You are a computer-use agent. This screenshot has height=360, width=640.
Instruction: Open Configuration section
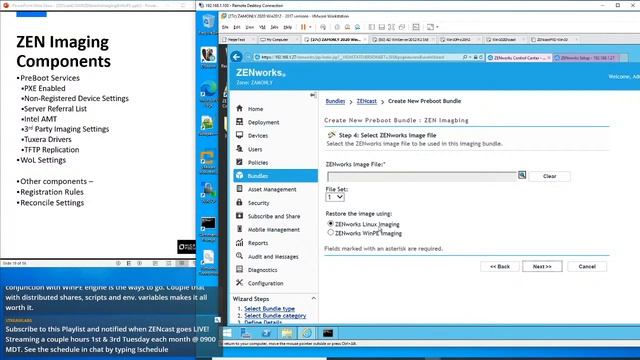point(266,283)
